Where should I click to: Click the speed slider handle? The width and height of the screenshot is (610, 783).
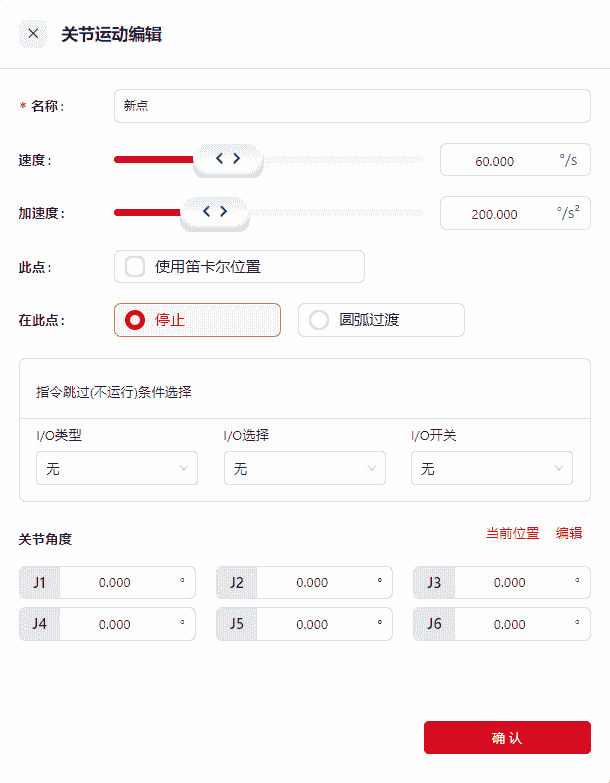[227, 158]
